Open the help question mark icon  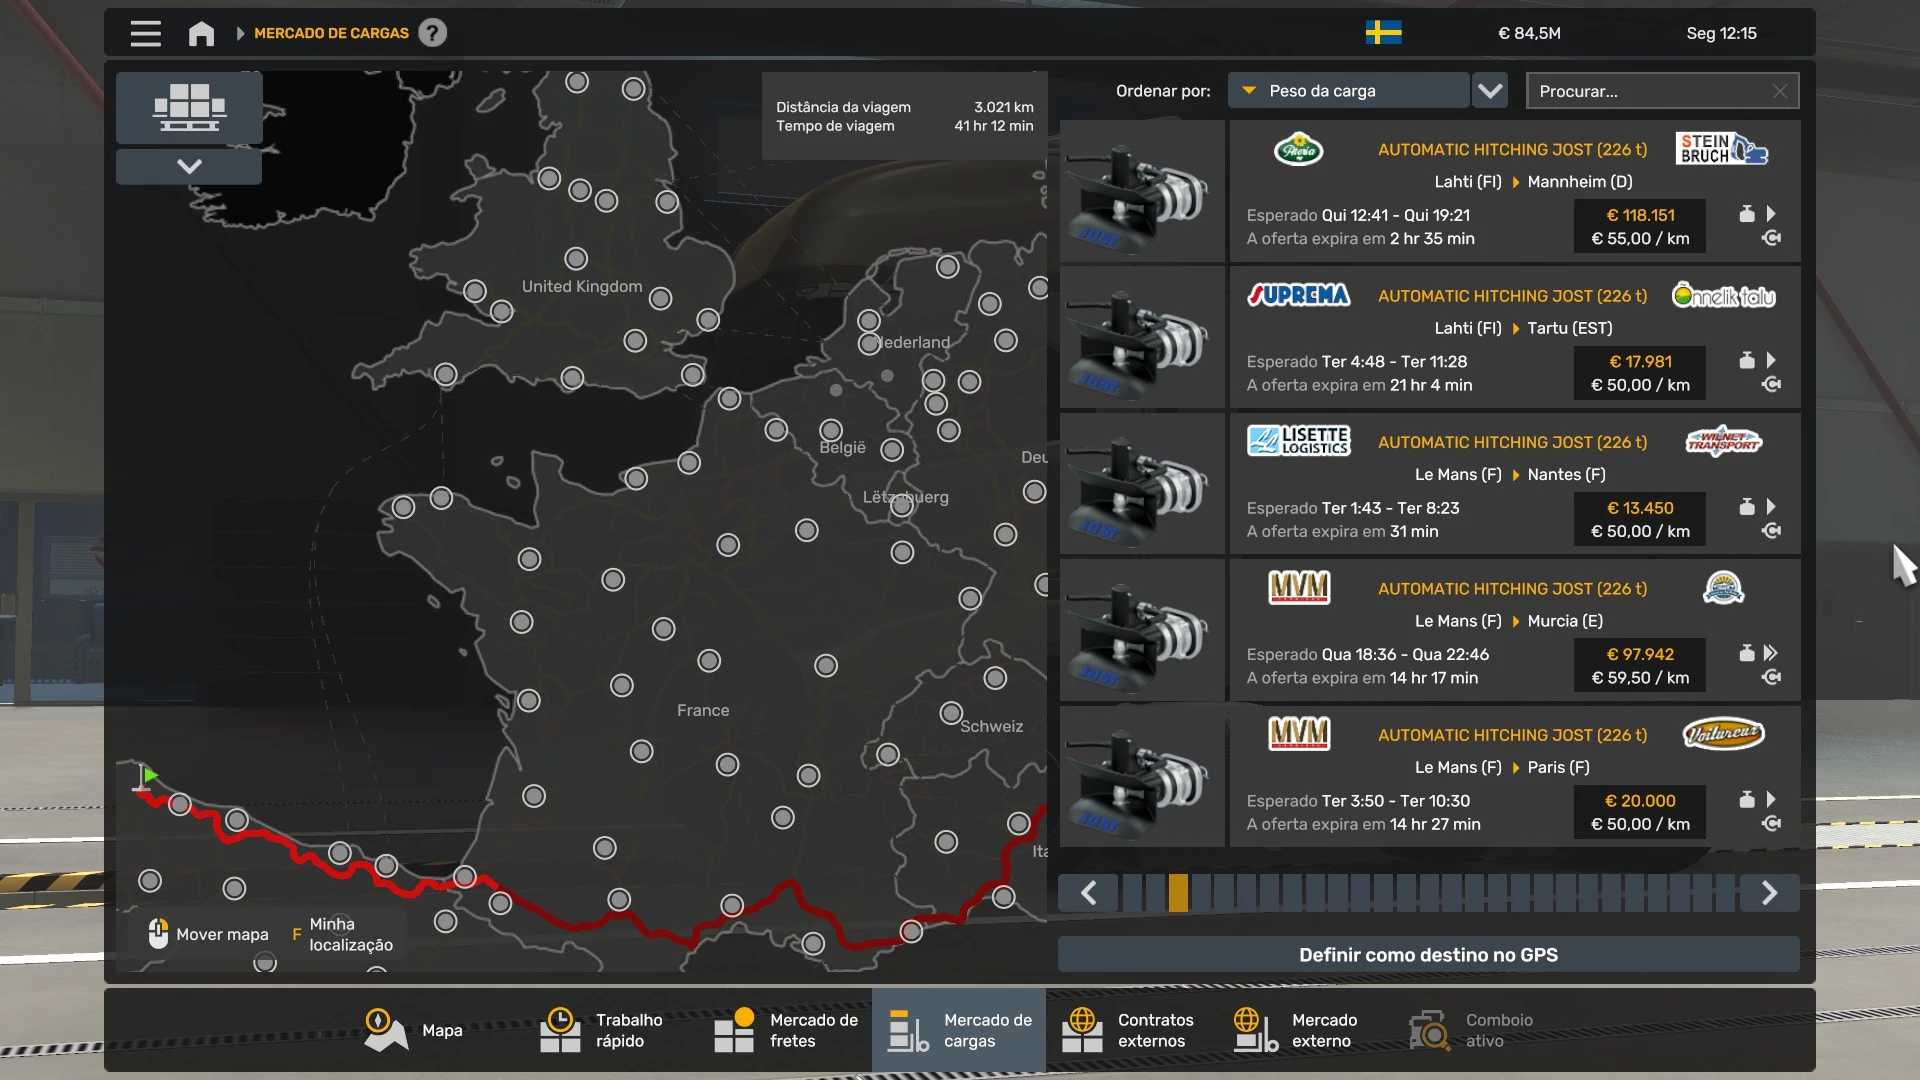[x=432, y=33]
